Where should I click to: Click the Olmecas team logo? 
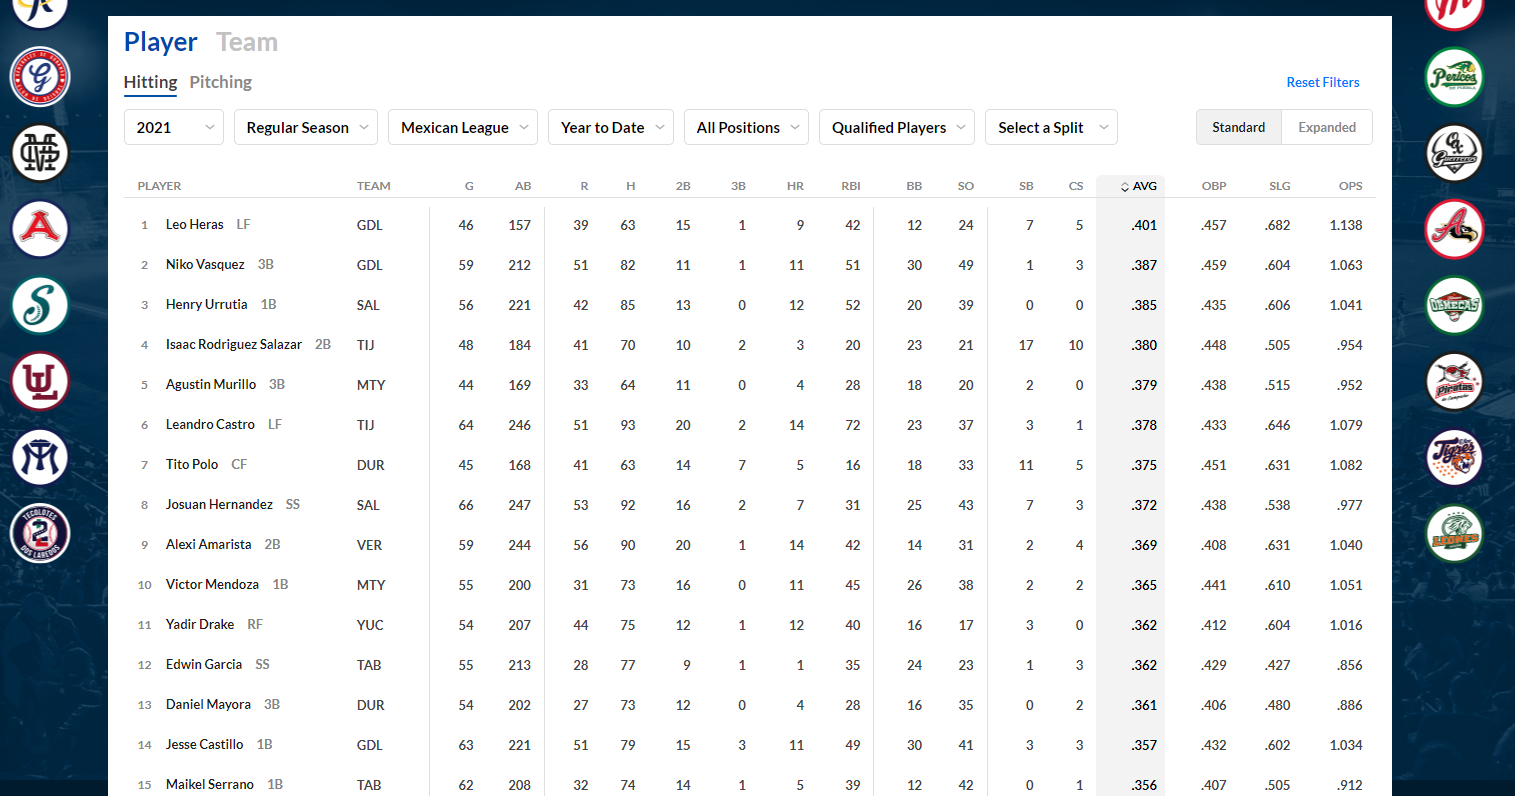pyautogui.click(x=1454, y=305)
